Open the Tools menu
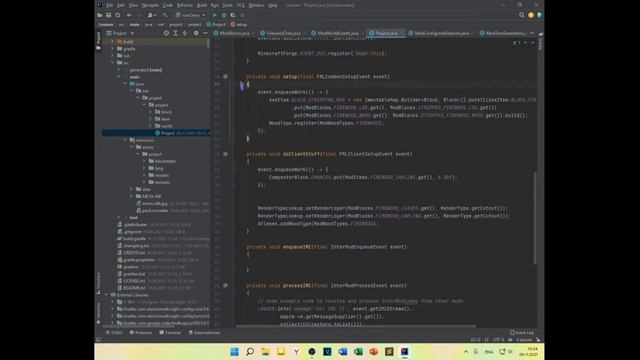This screenshot has width=640, height=360. point(227,5)
